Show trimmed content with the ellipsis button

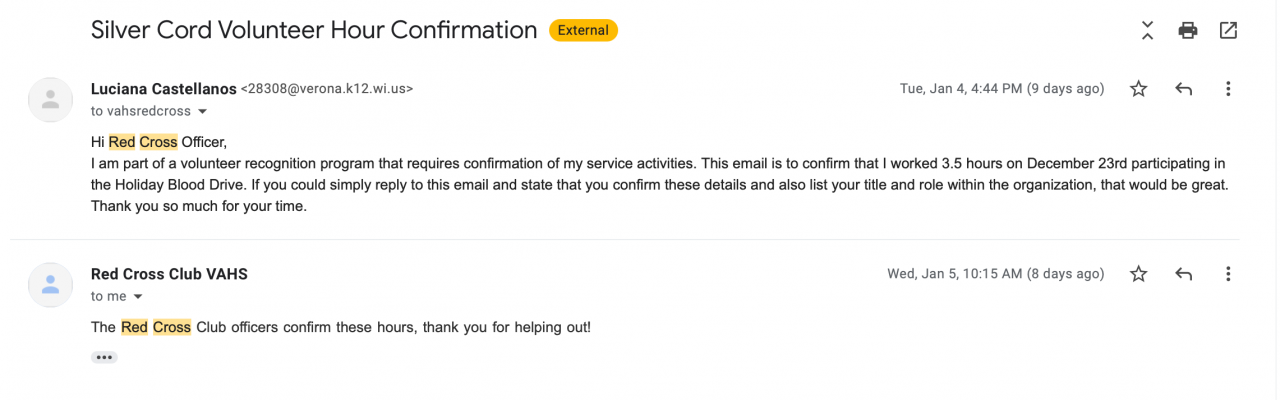tap(104, 357)
